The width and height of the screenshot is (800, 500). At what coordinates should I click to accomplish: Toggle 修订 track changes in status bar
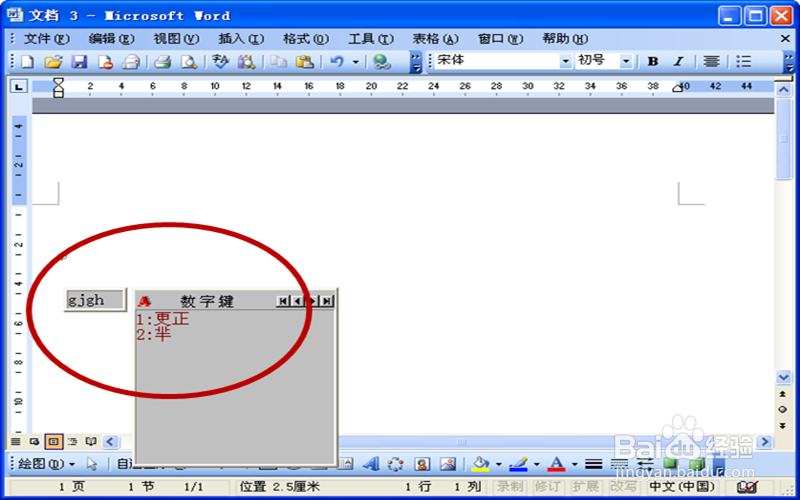(x=547, y=487)
